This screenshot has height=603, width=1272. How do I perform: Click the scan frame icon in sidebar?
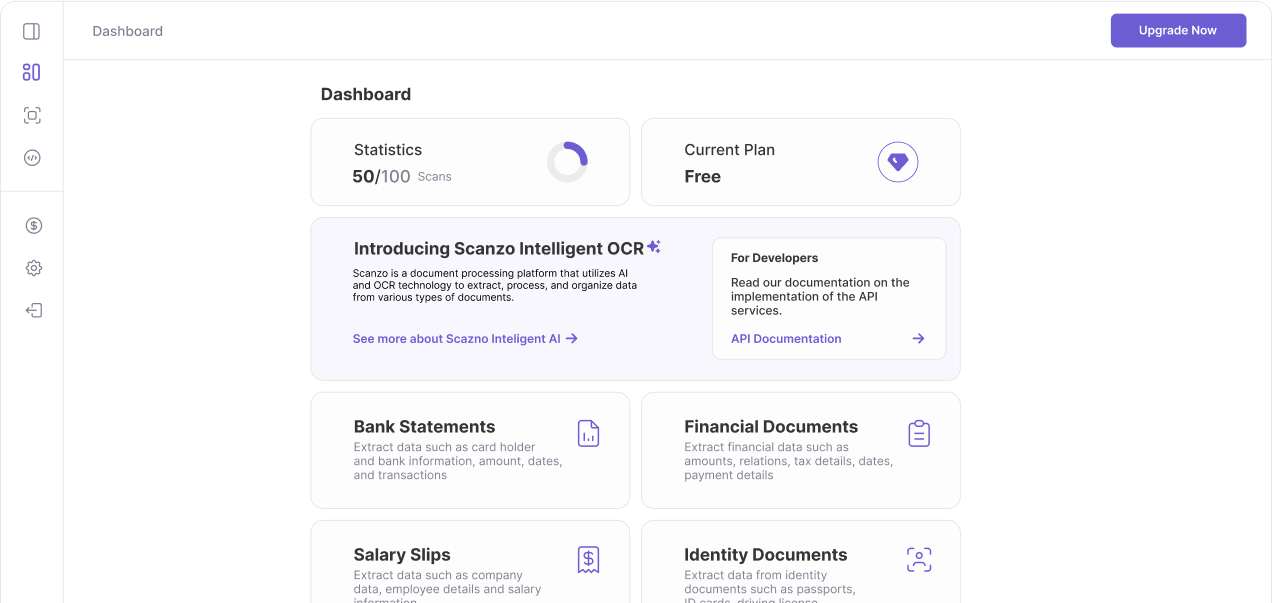[x=32, y=115]
